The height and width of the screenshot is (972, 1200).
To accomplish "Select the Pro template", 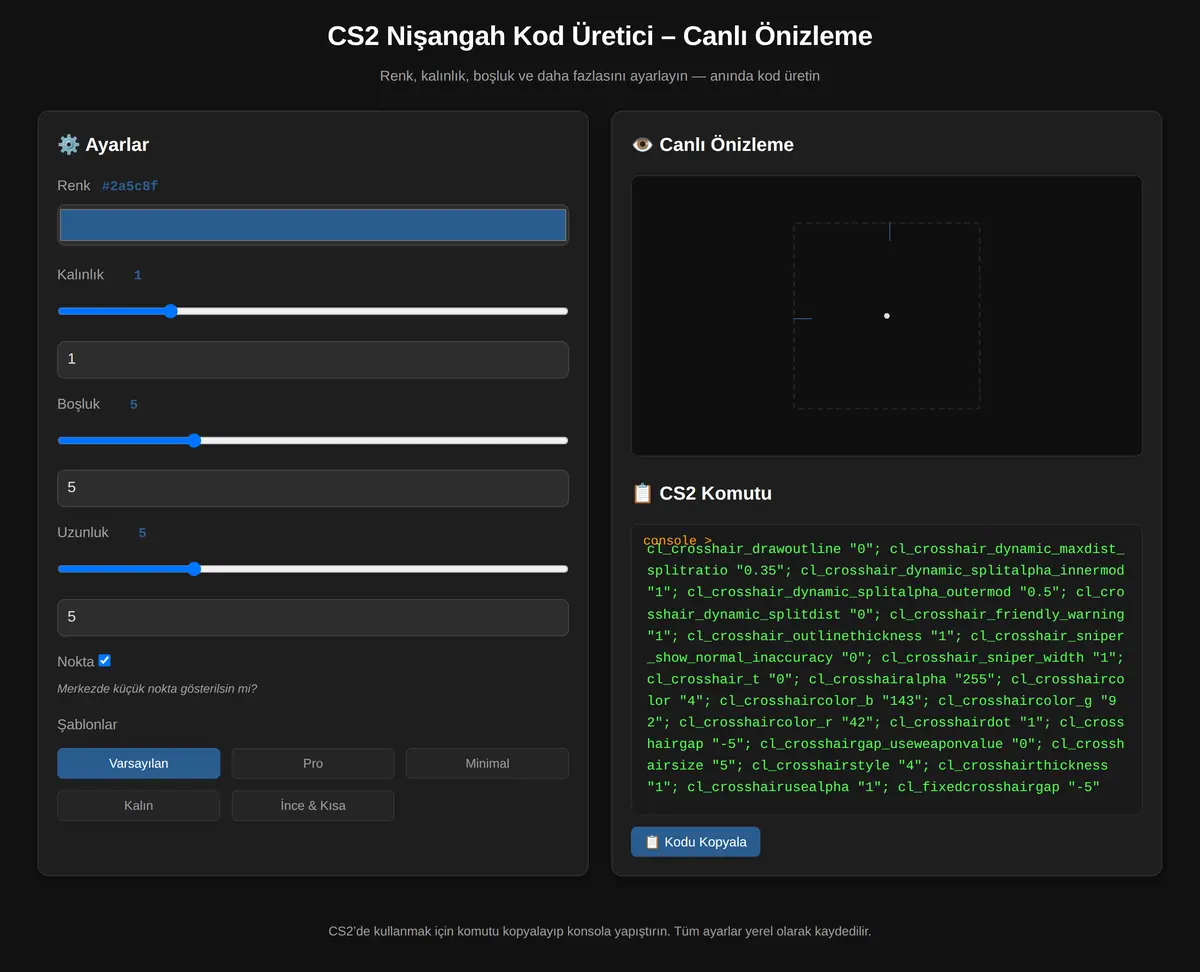I will click(x=313, y=763).
